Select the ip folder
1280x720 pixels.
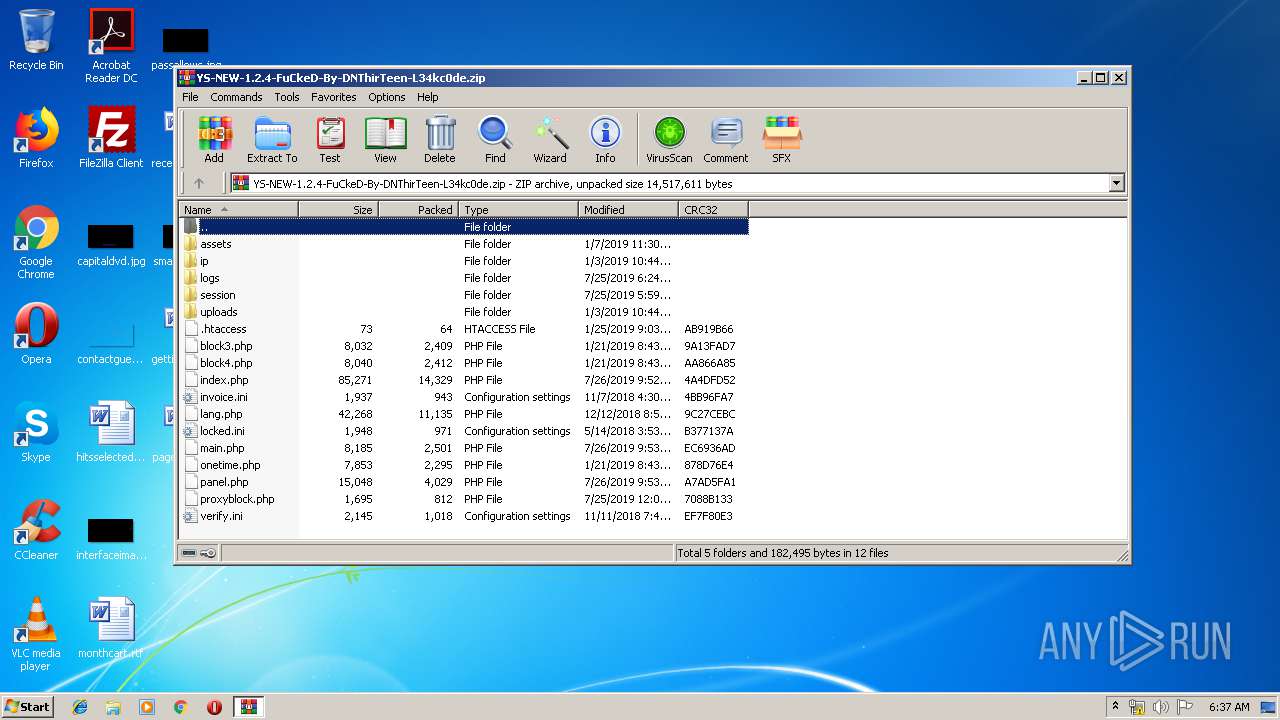(x=464, y=261)
